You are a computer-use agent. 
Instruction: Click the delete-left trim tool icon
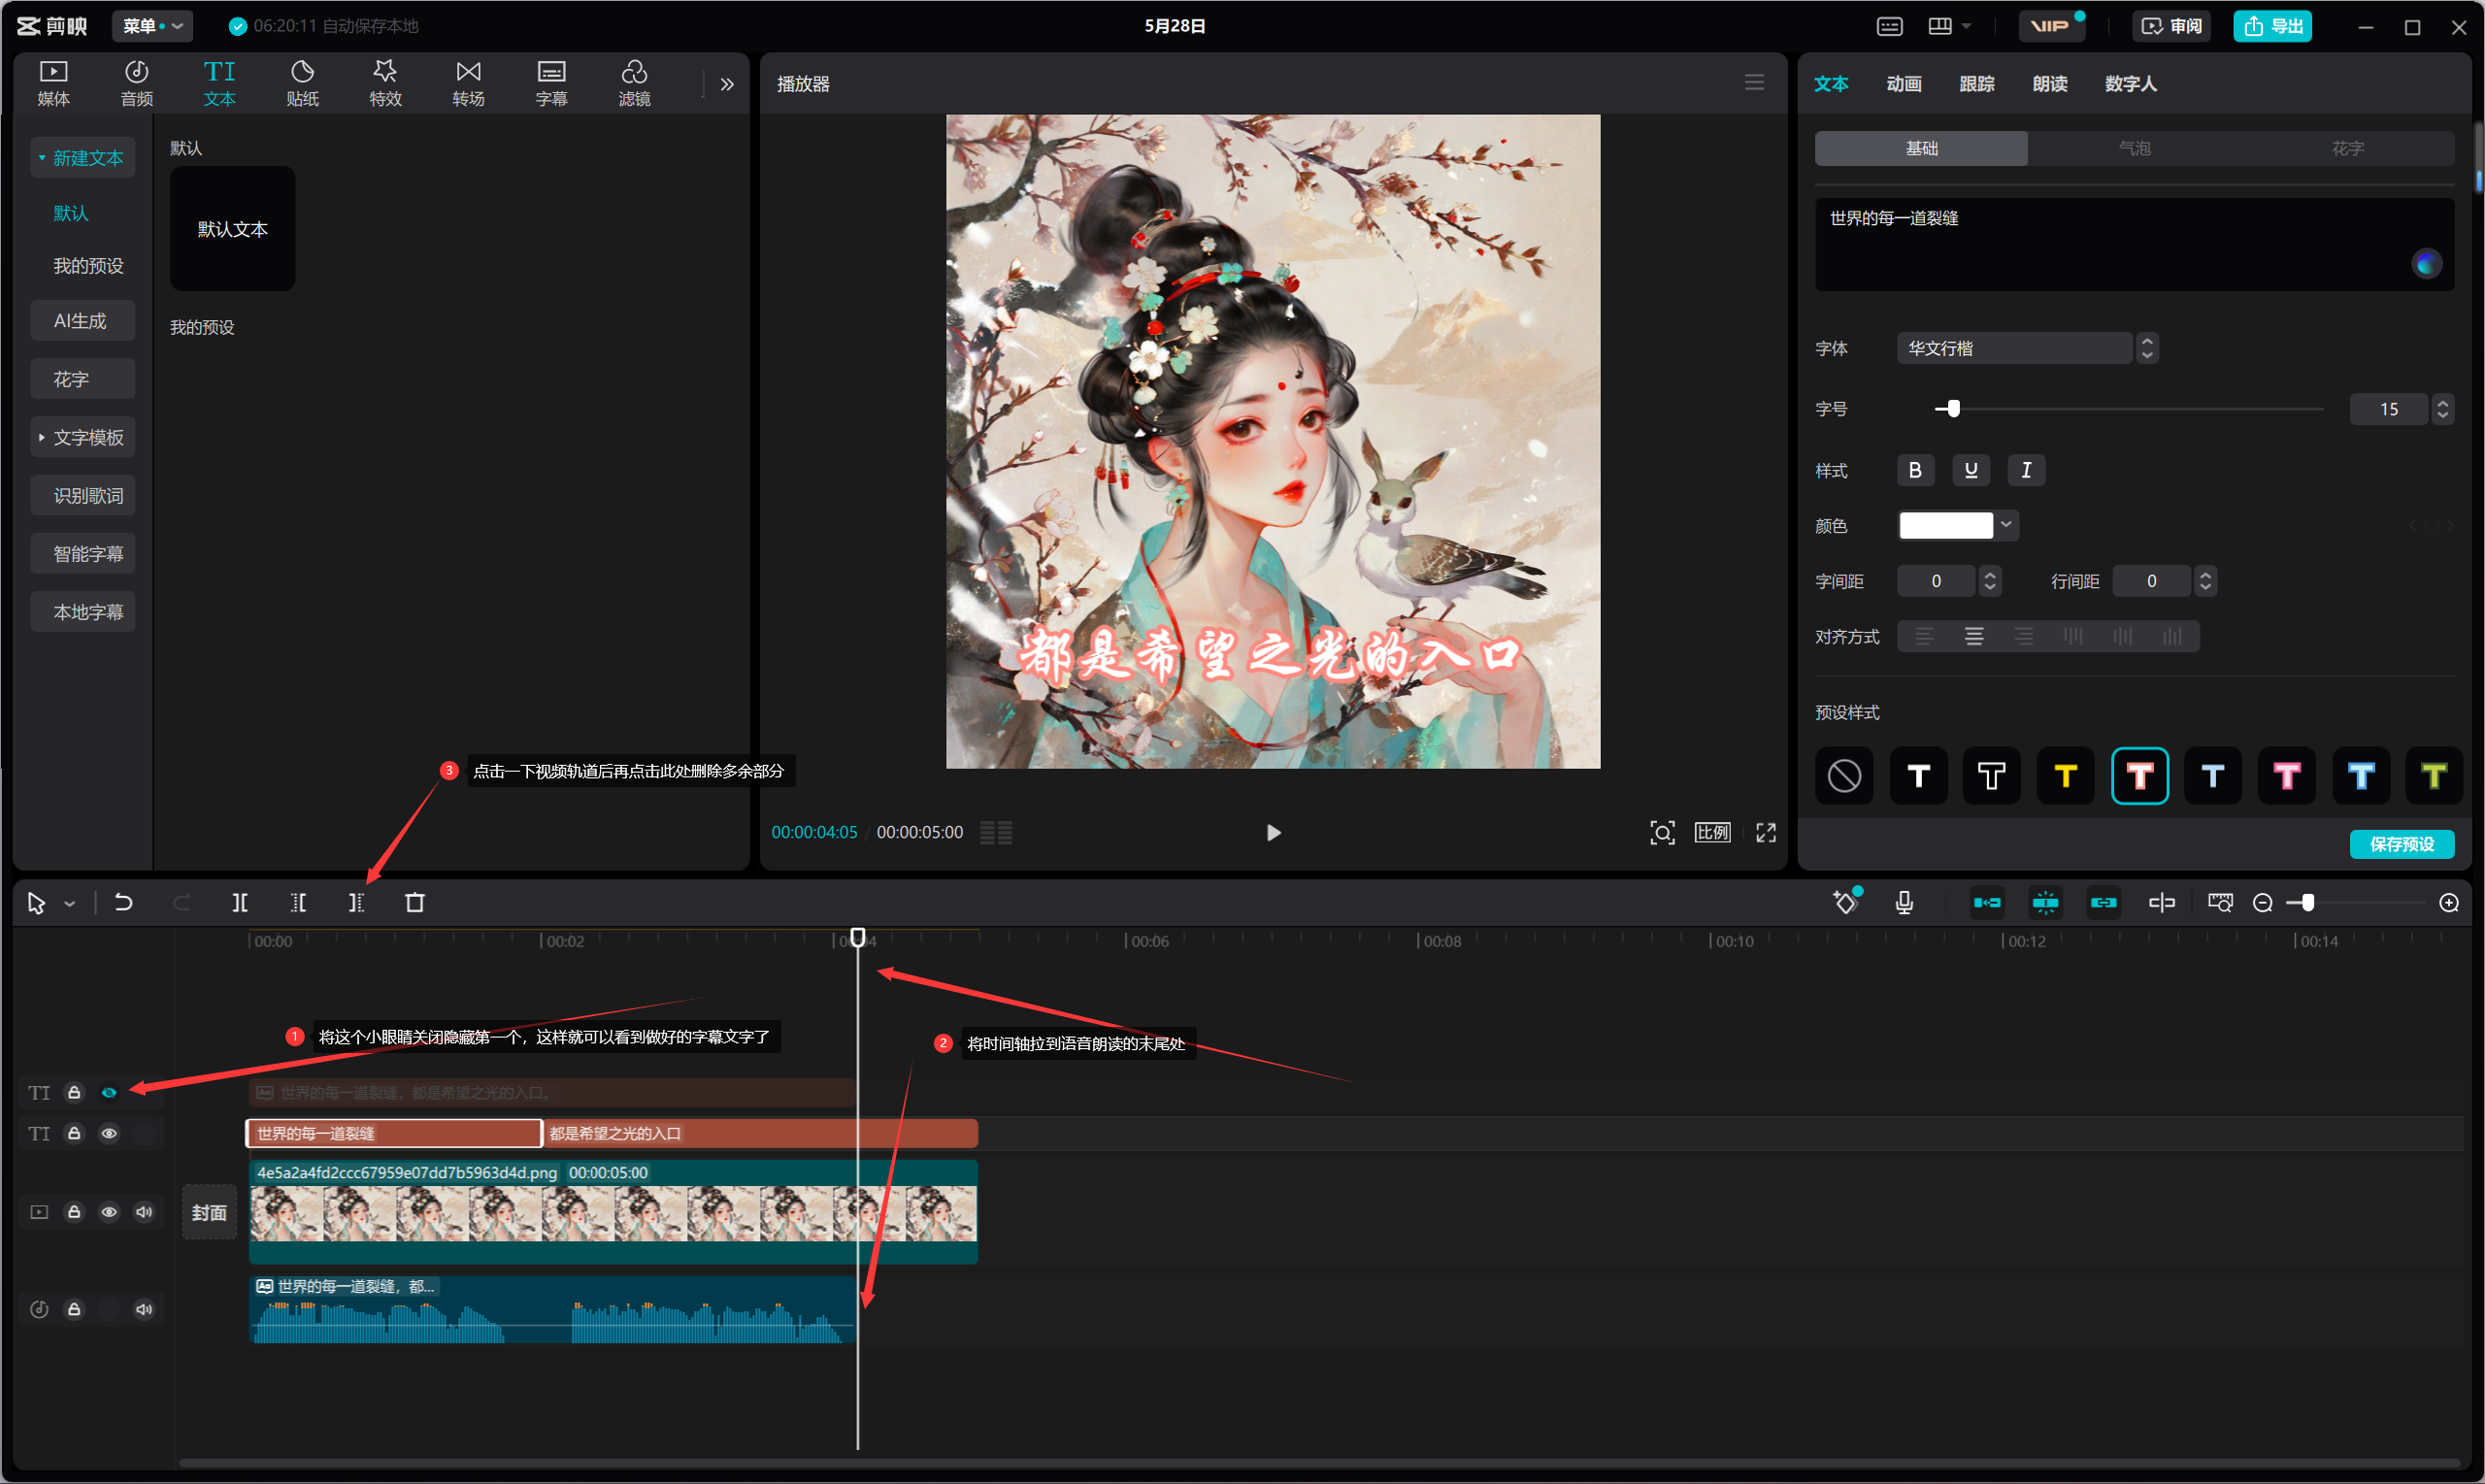point(298,903)
